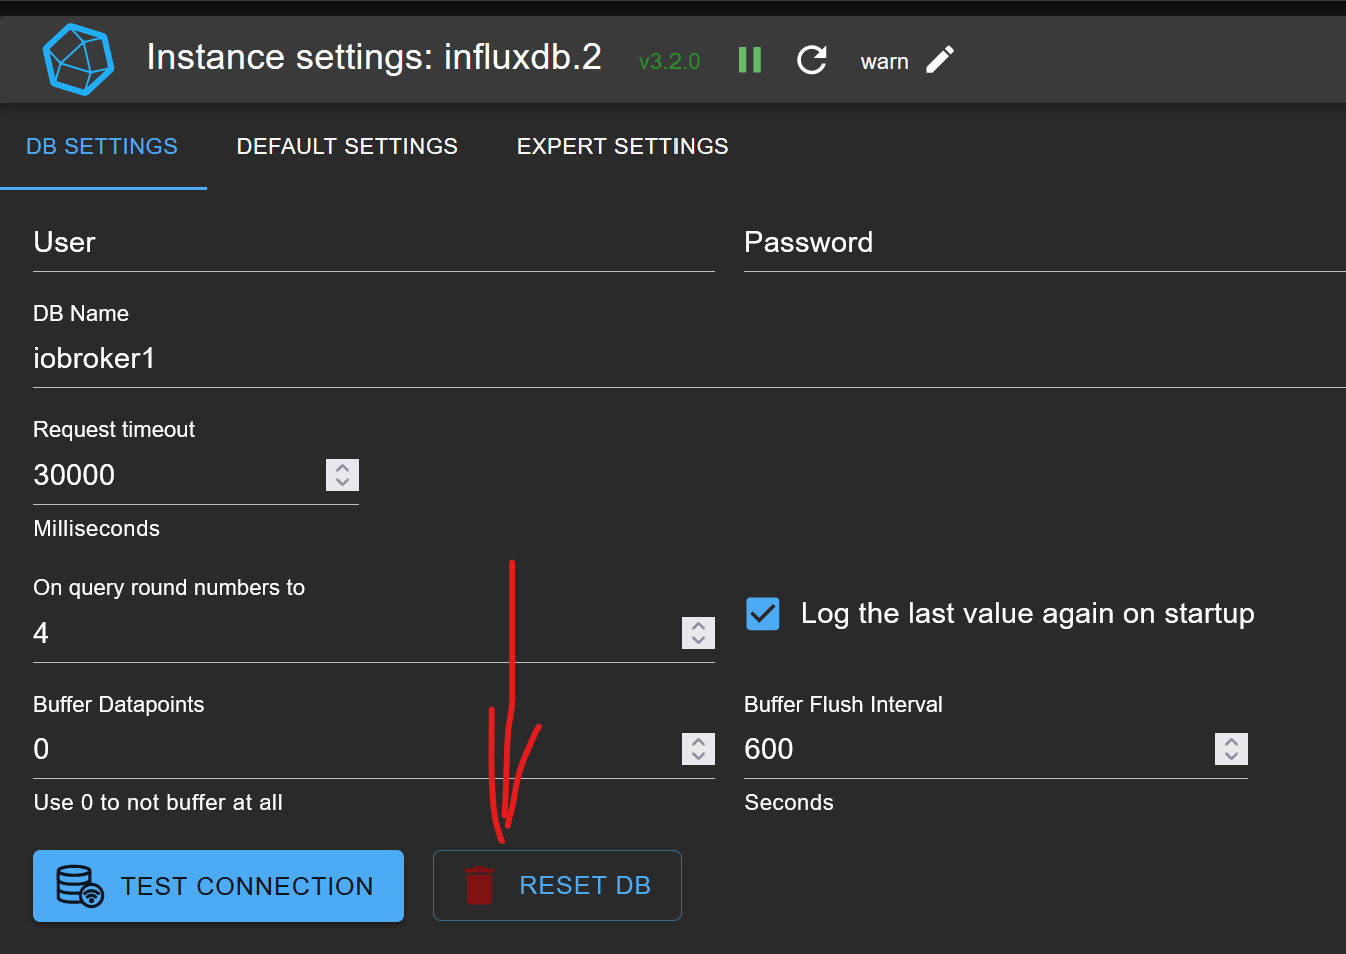Adjust Buffer Datapoints stepper arrows

pos(698,749)
